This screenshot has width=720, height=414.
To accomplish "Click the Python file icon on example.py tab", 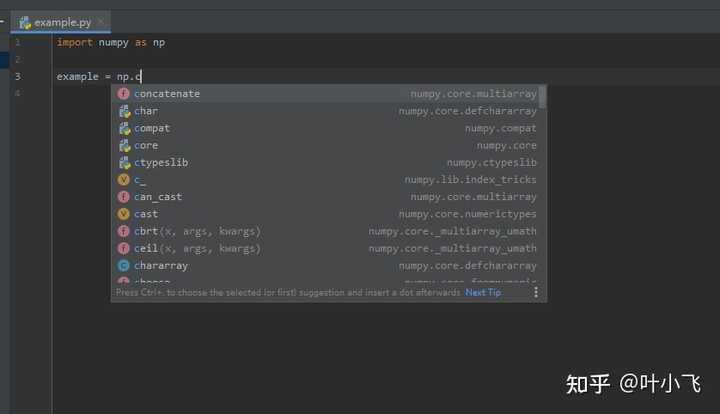I will pyautogui.click(x=25, y=22).
